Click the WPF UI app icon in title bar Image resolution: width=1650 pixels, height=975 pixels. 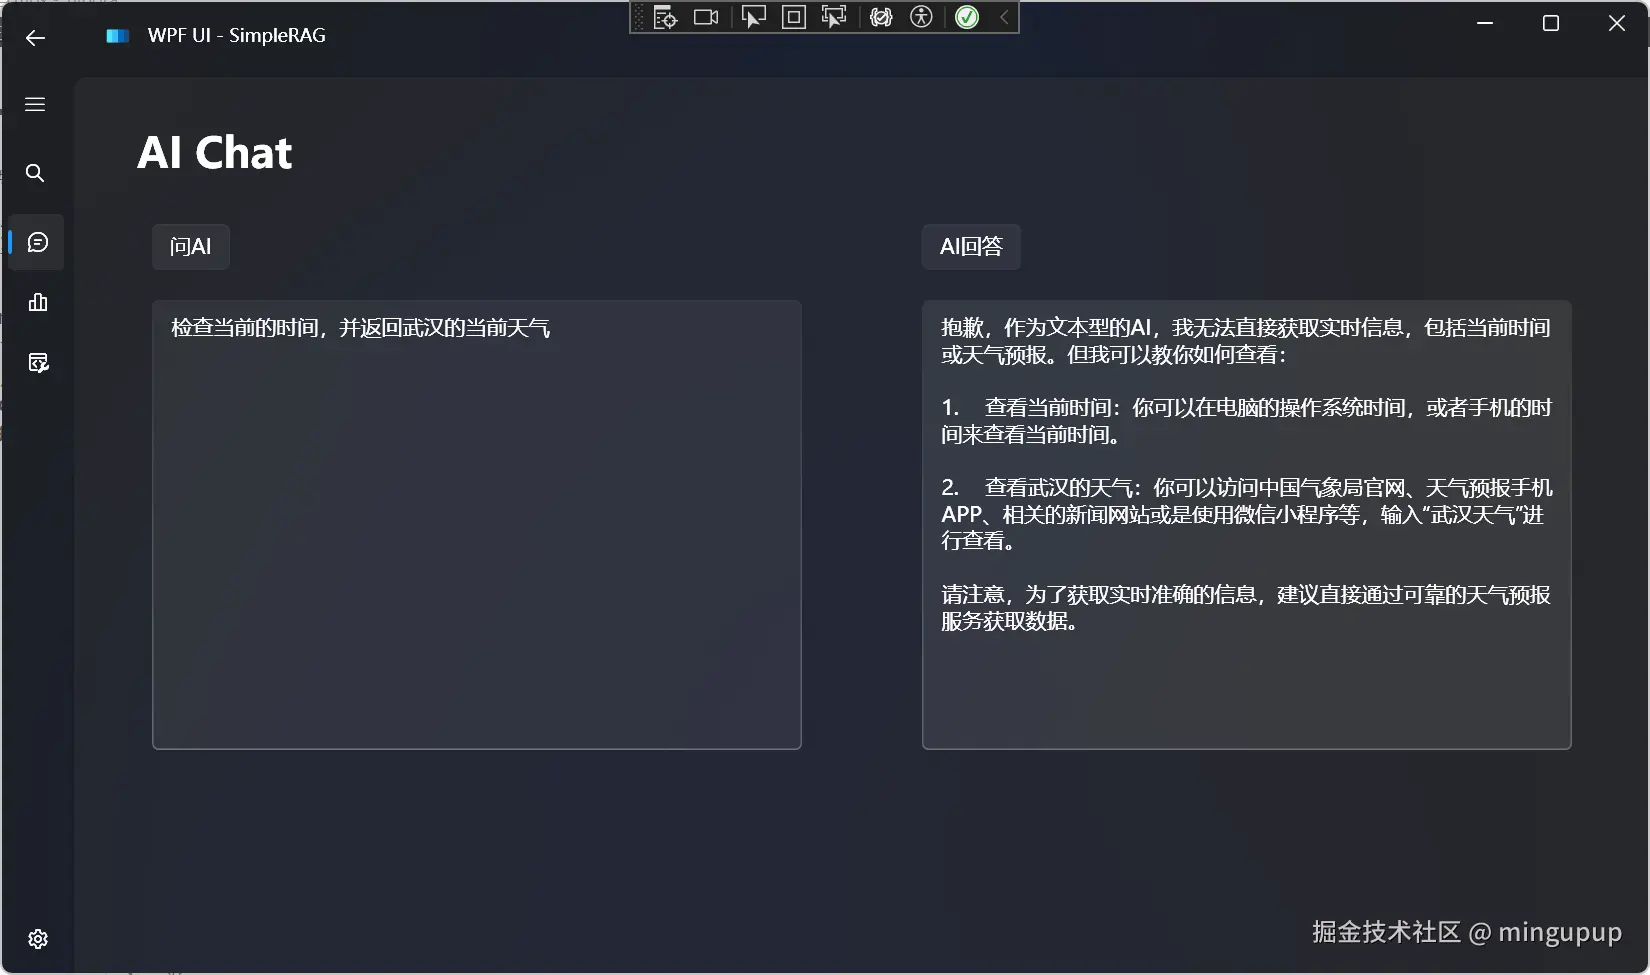pos(116,35)
